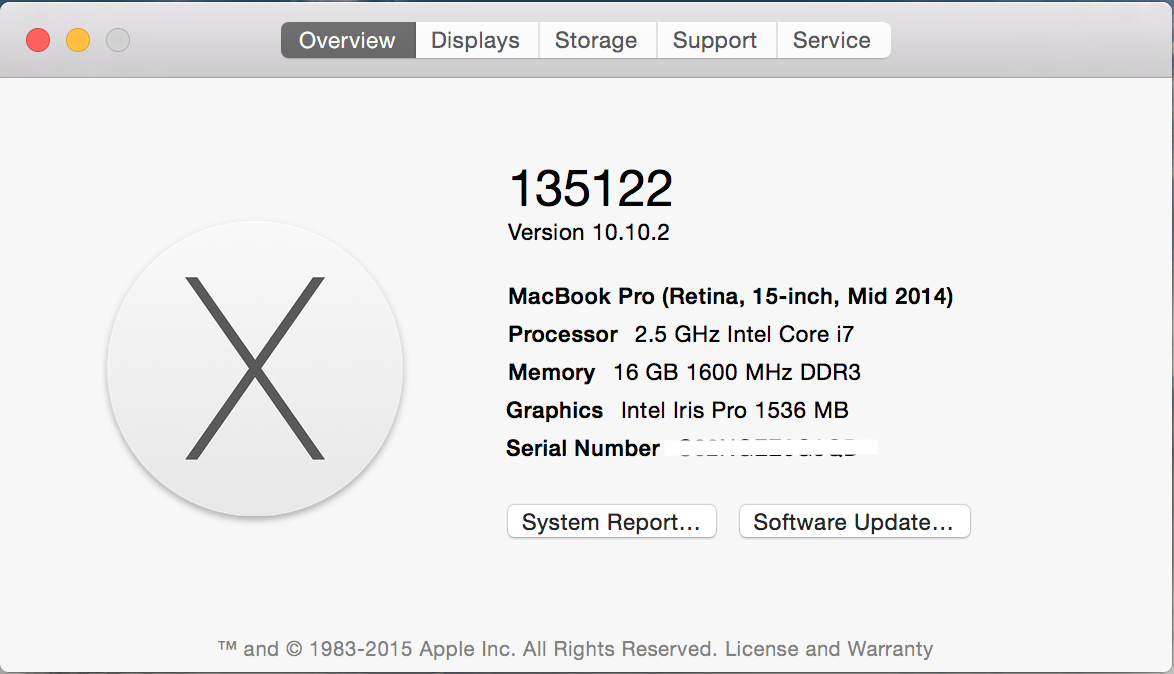Open the Storage tab
Image resolution: width=1174 pixels, height=674 pixels.
597,40
